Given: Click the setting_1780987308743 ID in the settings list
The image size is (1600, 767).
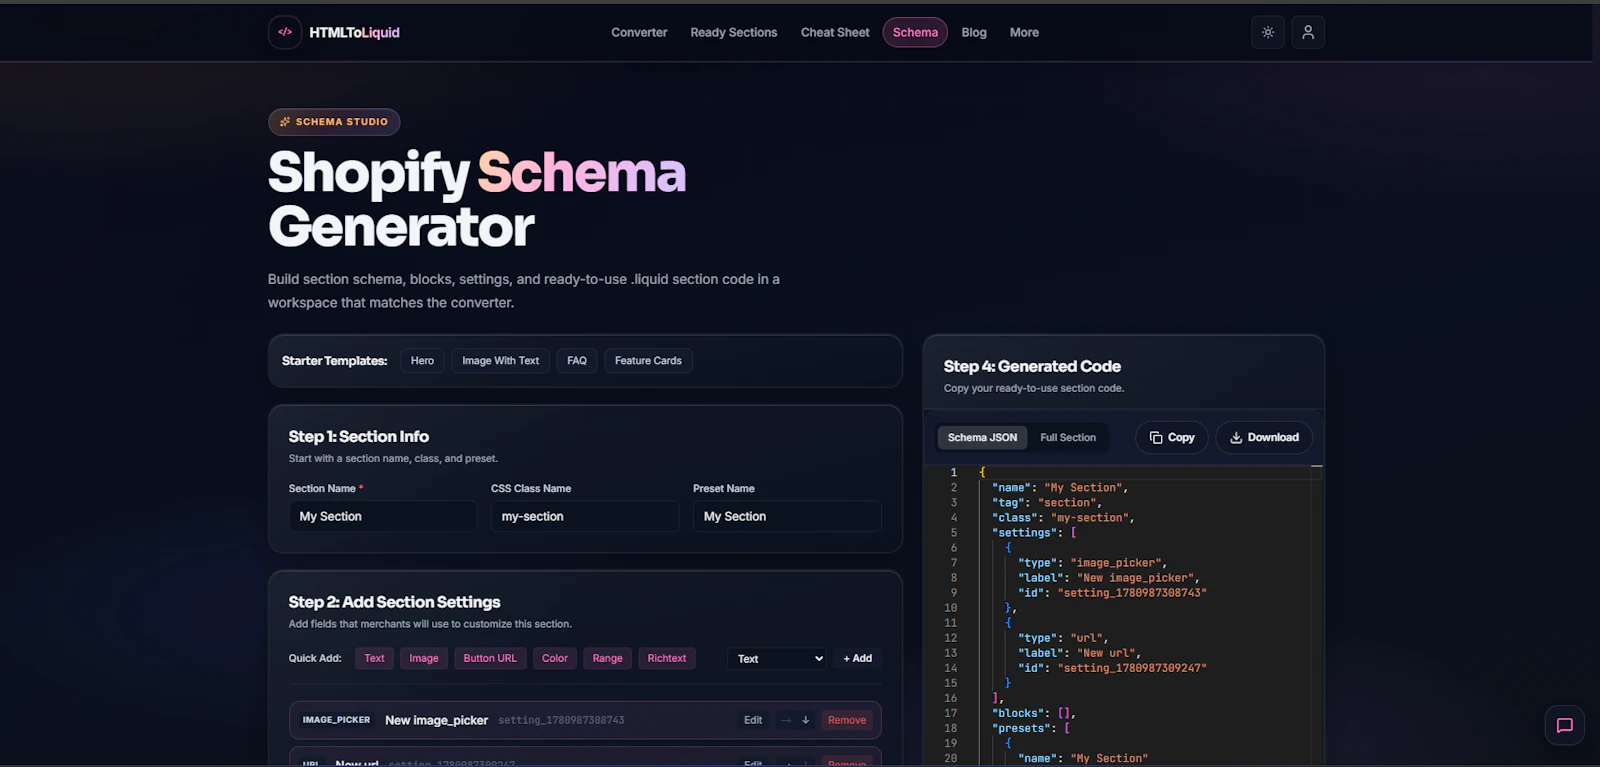Looking at the screenshot, I should pos(561,720).
